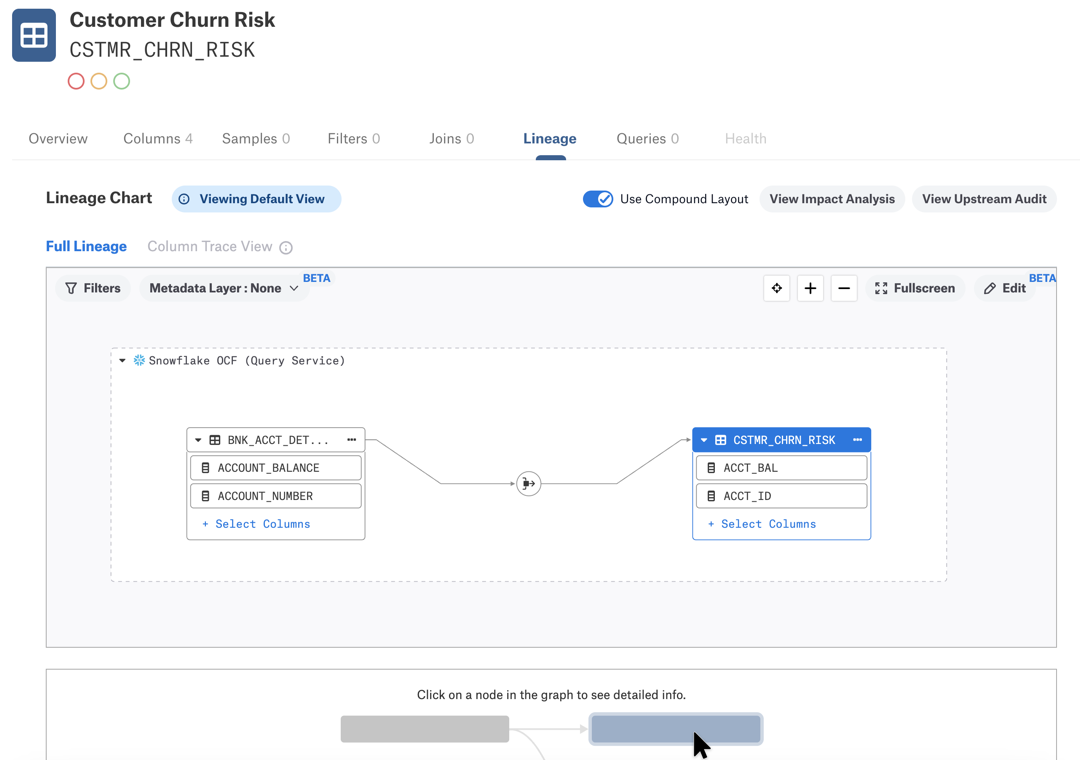
Task: Click the dataflow node in the lineage graph
Action: pos(528,484)
